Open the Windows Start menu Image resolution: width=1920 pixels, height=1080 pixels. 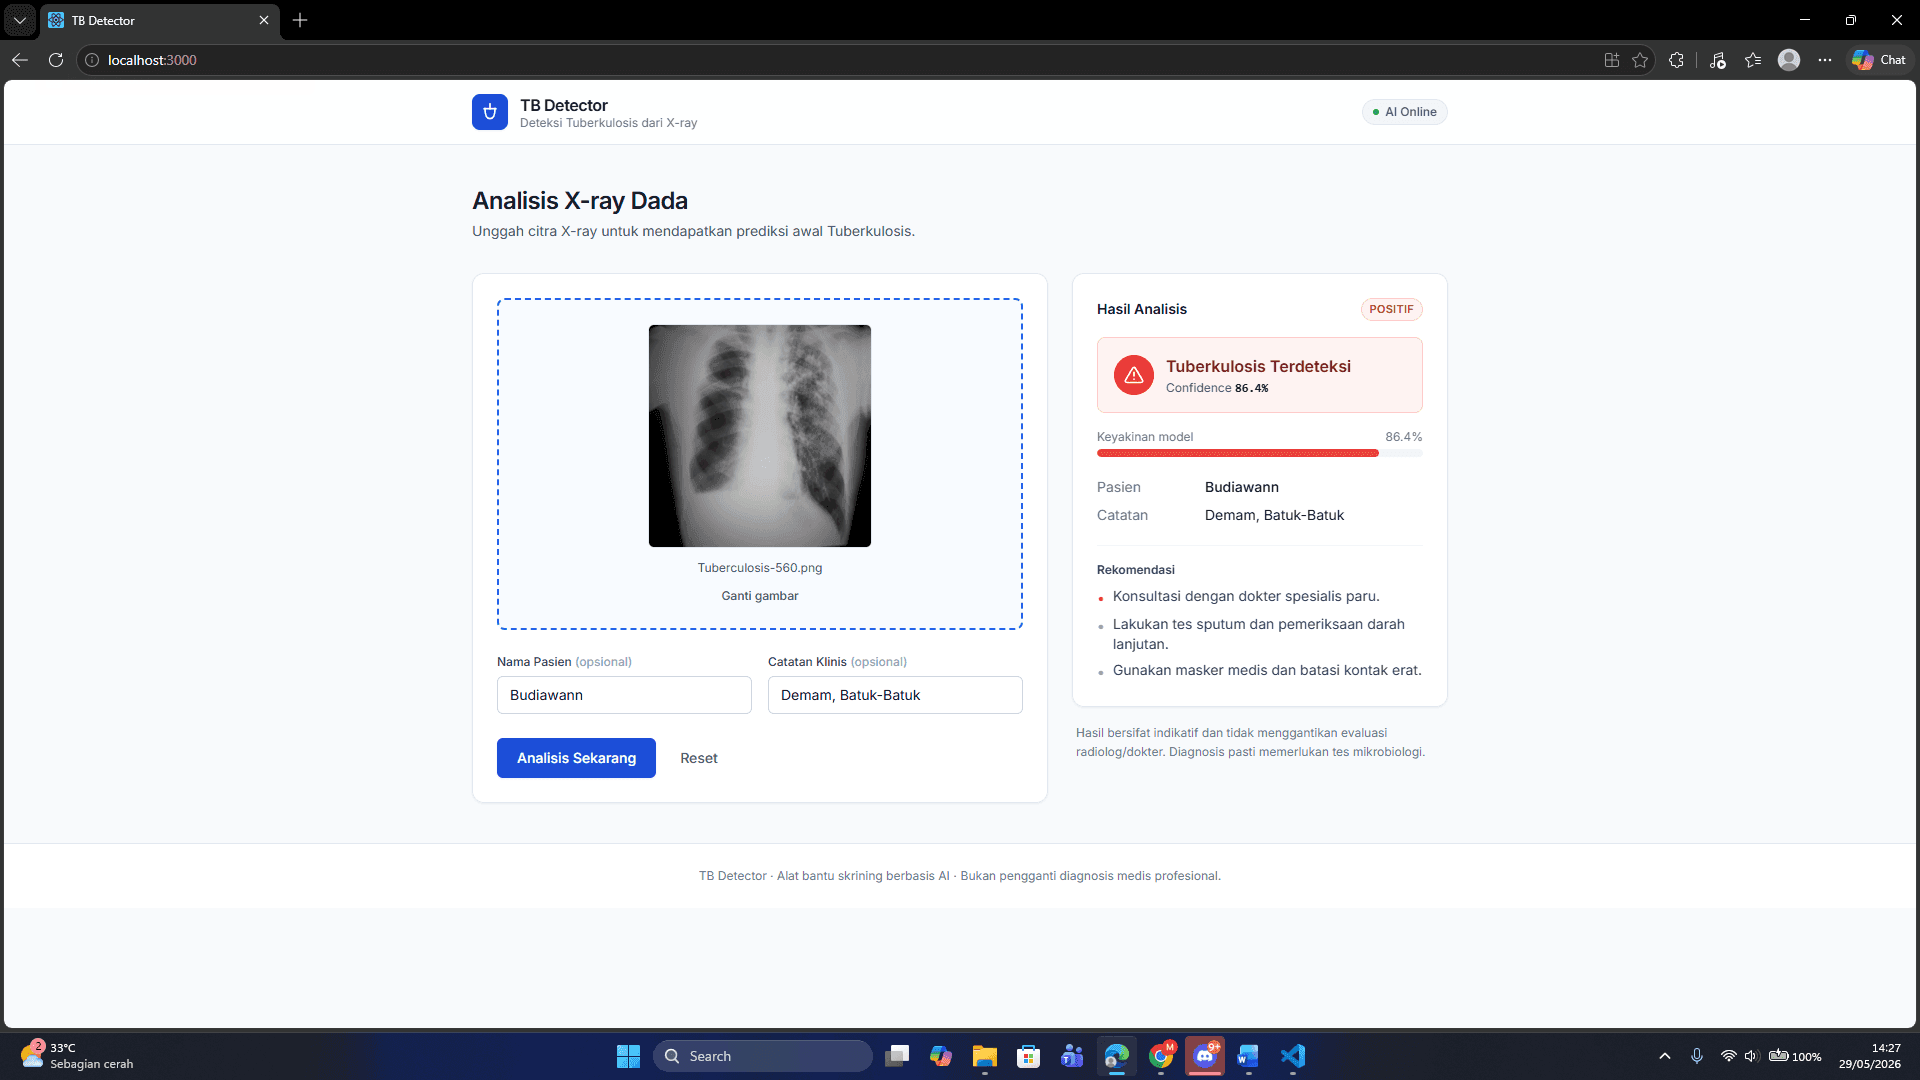(x=628, y=1056)
